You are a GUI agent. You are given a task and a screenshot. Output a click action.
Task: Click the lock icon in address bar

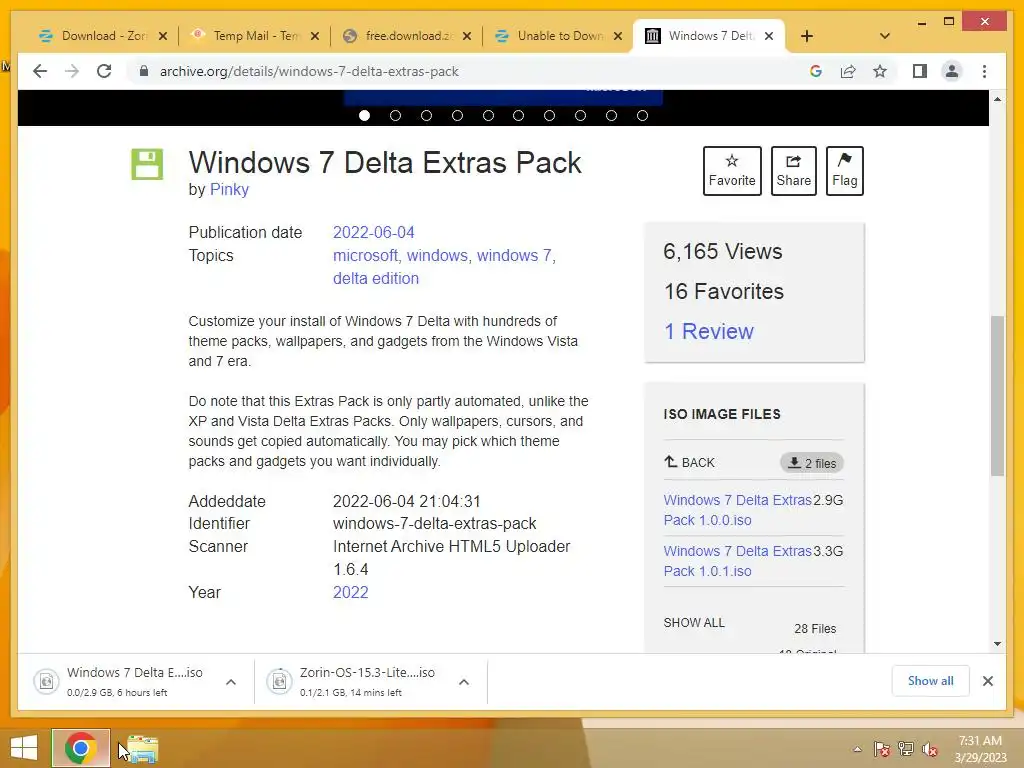pyautogui.click(x=144, y=71)
